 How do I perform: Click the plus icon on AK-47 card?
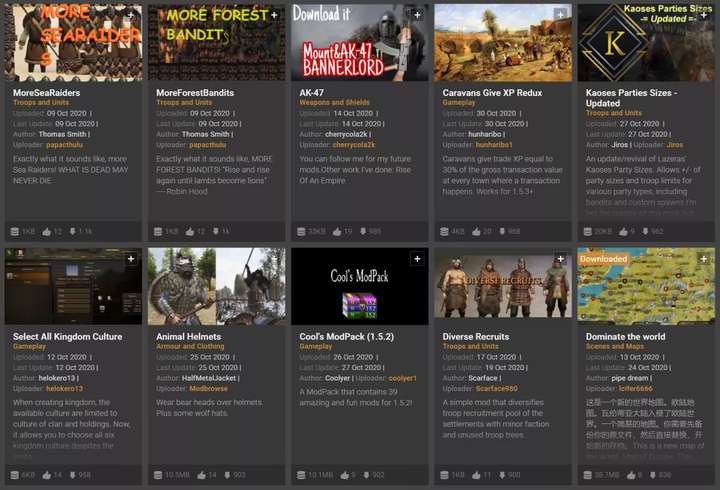pos(417,15)
